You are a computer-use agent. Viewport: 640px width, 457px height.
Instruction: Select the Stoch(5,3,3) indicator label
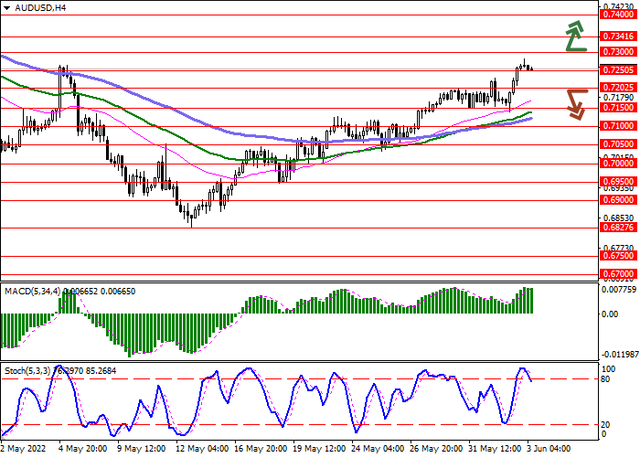coord(29,370)
